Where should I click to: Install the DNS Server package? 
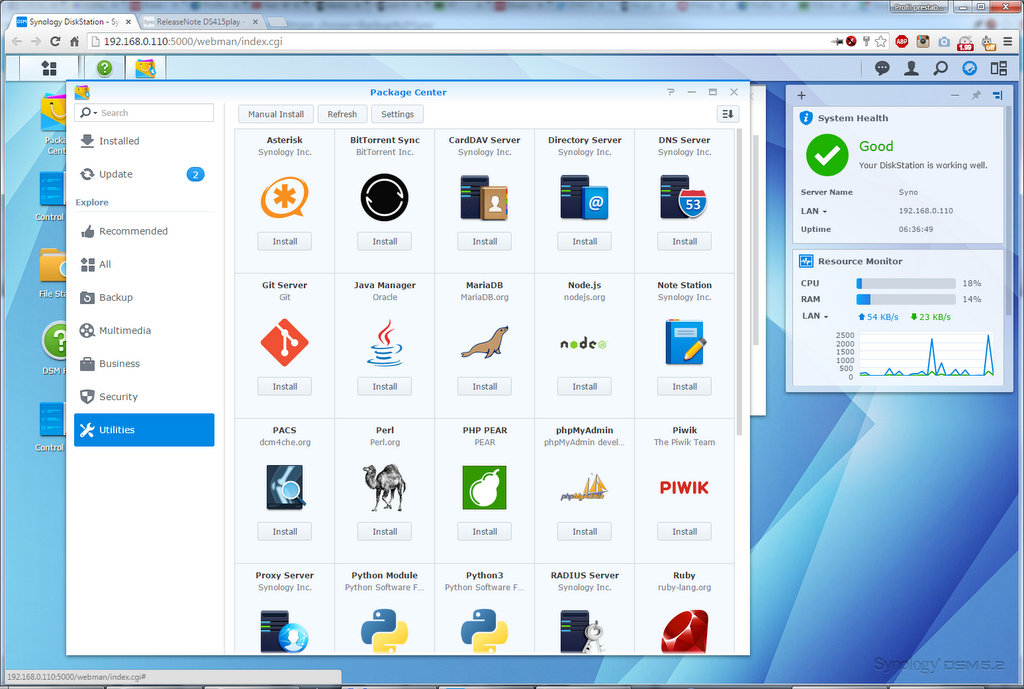coord(684,242)
